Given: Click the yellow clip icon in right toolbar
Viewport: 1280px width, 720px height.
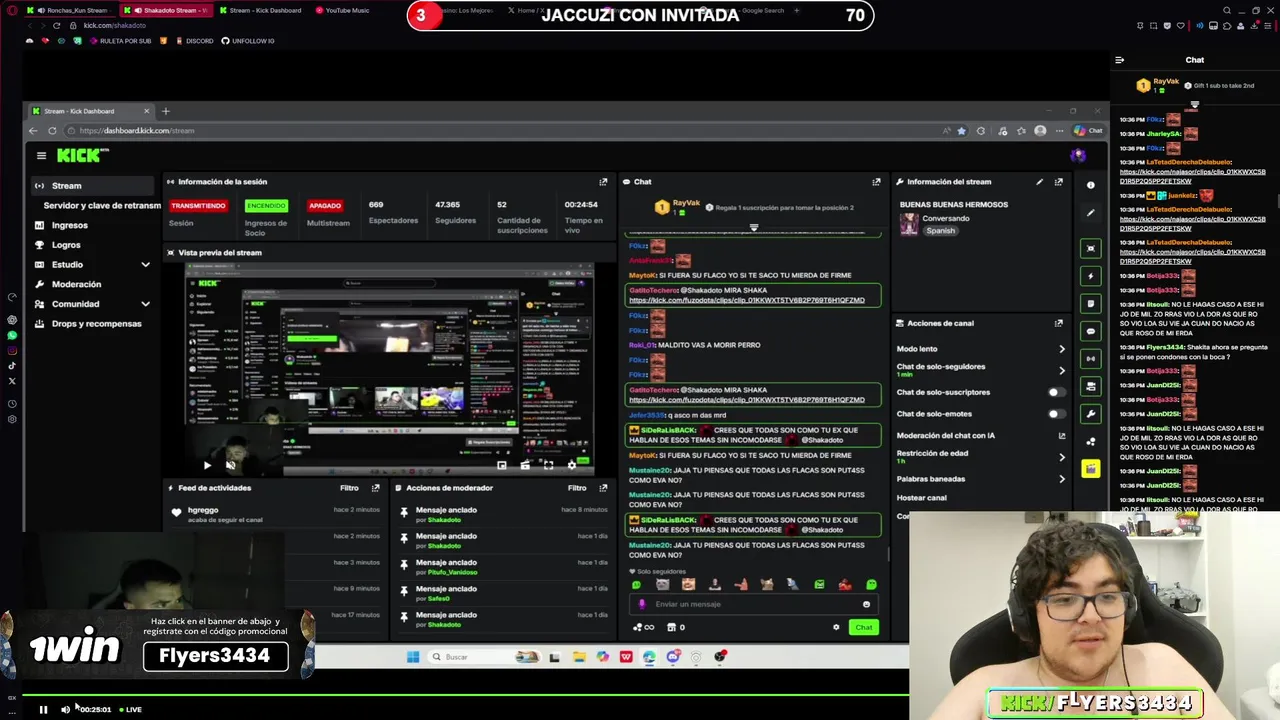Looking at the screenshot, I should click(x=1090, y=468).
